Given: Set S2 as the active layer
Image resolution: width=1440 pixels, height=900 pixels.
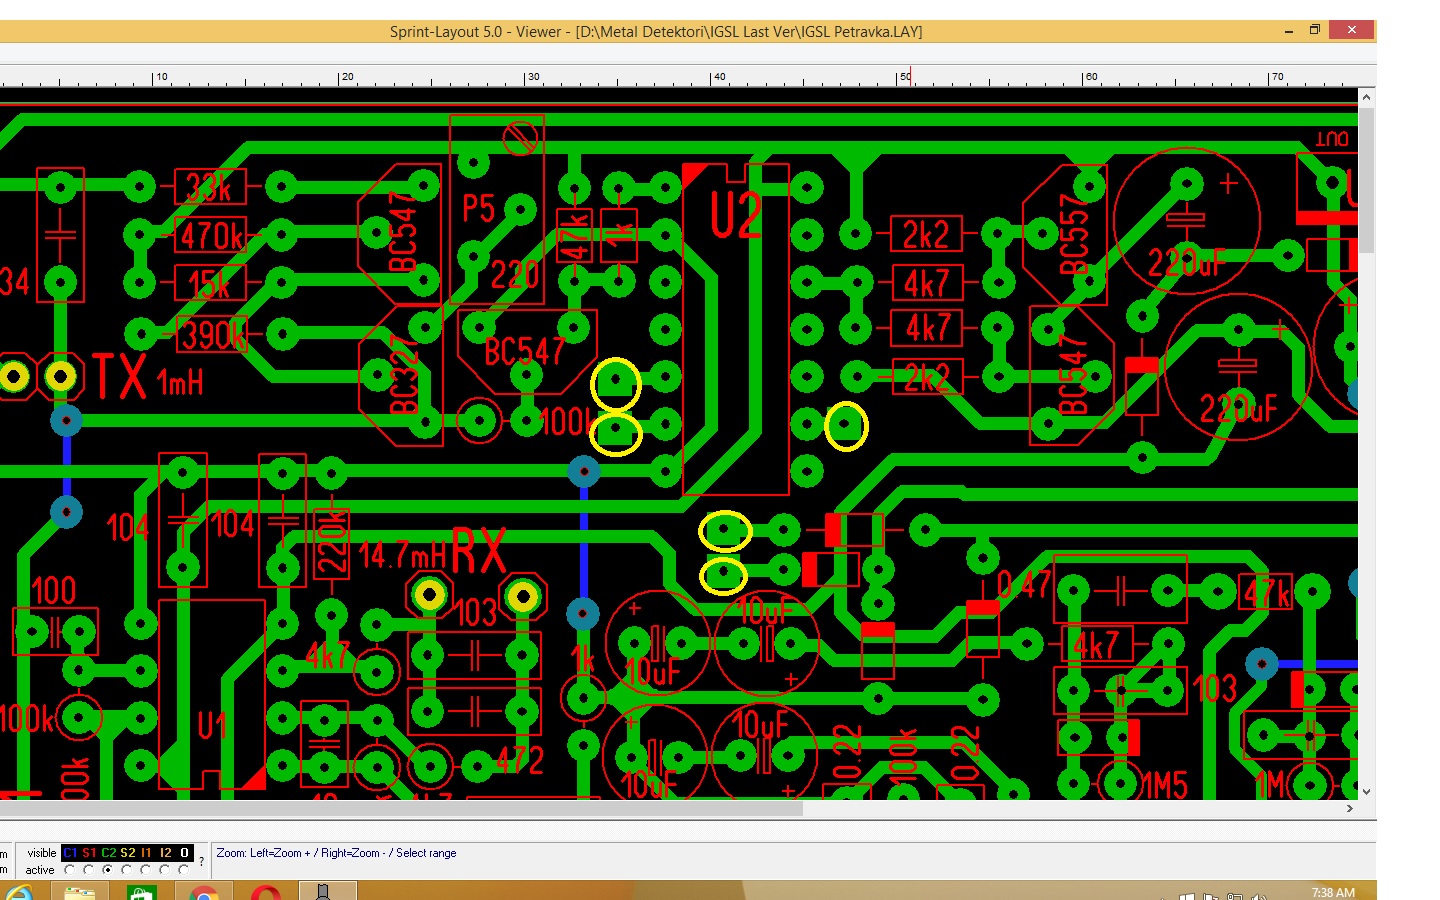Looking at the screenshot, I should pos(127,870).
